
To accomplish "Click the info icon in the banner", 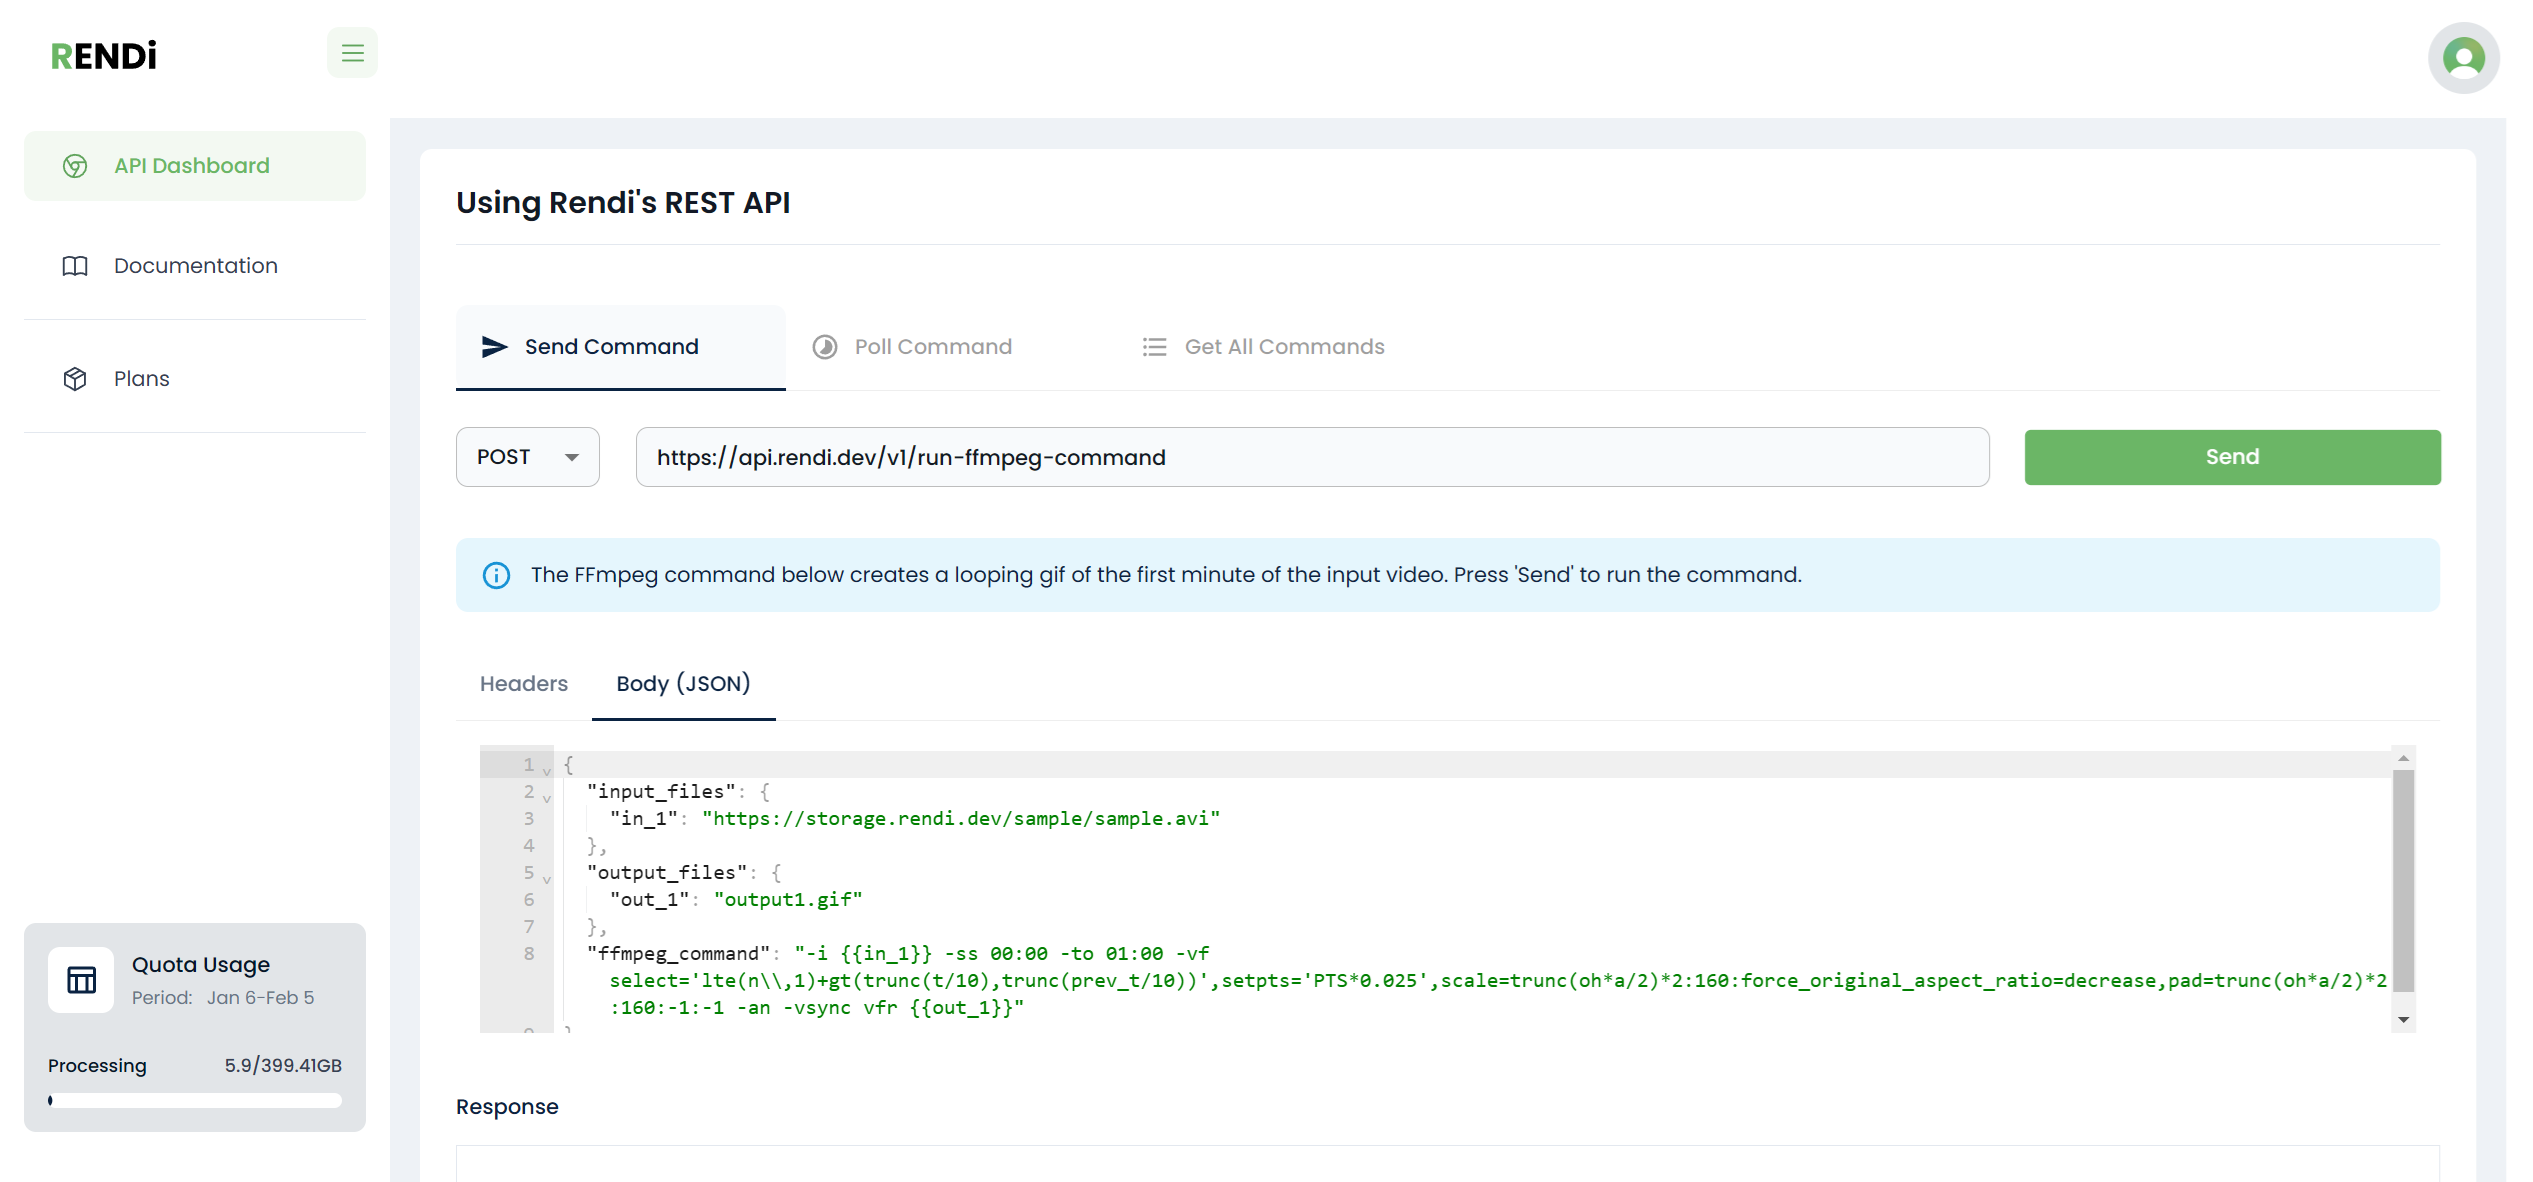I will click(x=496, y=575).
